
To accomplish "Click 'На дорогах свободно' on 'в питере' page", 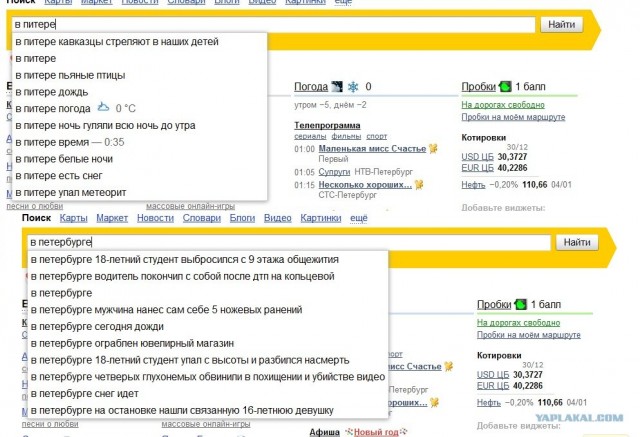I will pos(503,105).
